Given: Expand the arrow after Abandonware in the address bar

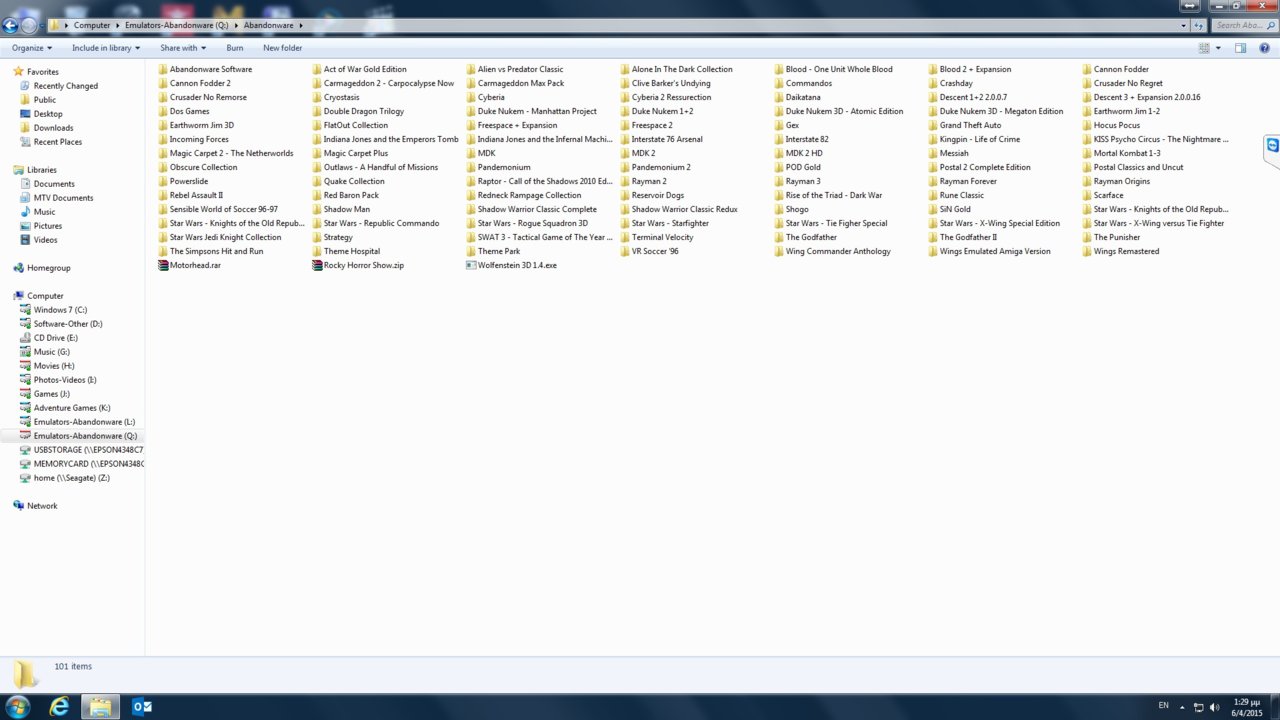Looking at the screenshot, I should click(300, 25).
